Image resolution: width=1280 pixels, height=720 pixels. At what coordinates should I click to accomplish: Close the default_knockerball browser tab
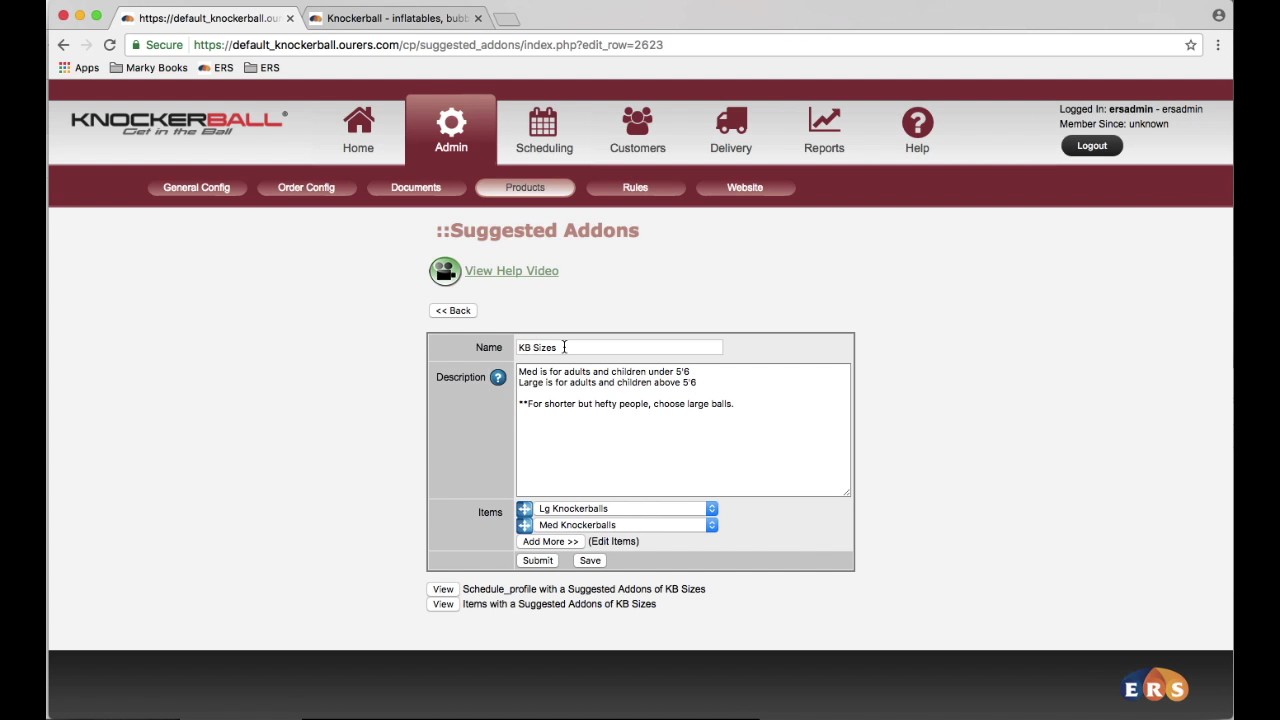click(290, 18)
